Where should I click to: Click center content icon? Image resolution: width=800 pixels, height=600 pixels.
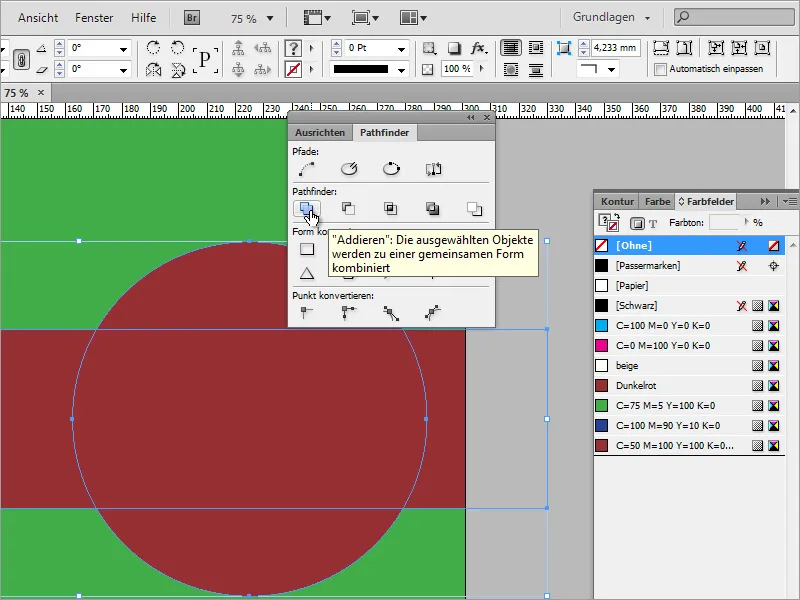click(x=762, y=48)
